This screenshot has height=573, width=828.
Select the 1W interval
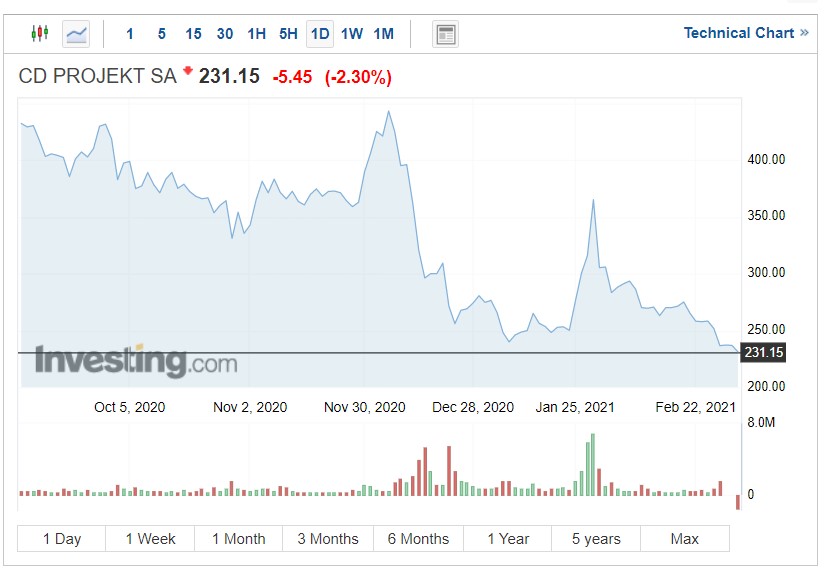[352, 34]
